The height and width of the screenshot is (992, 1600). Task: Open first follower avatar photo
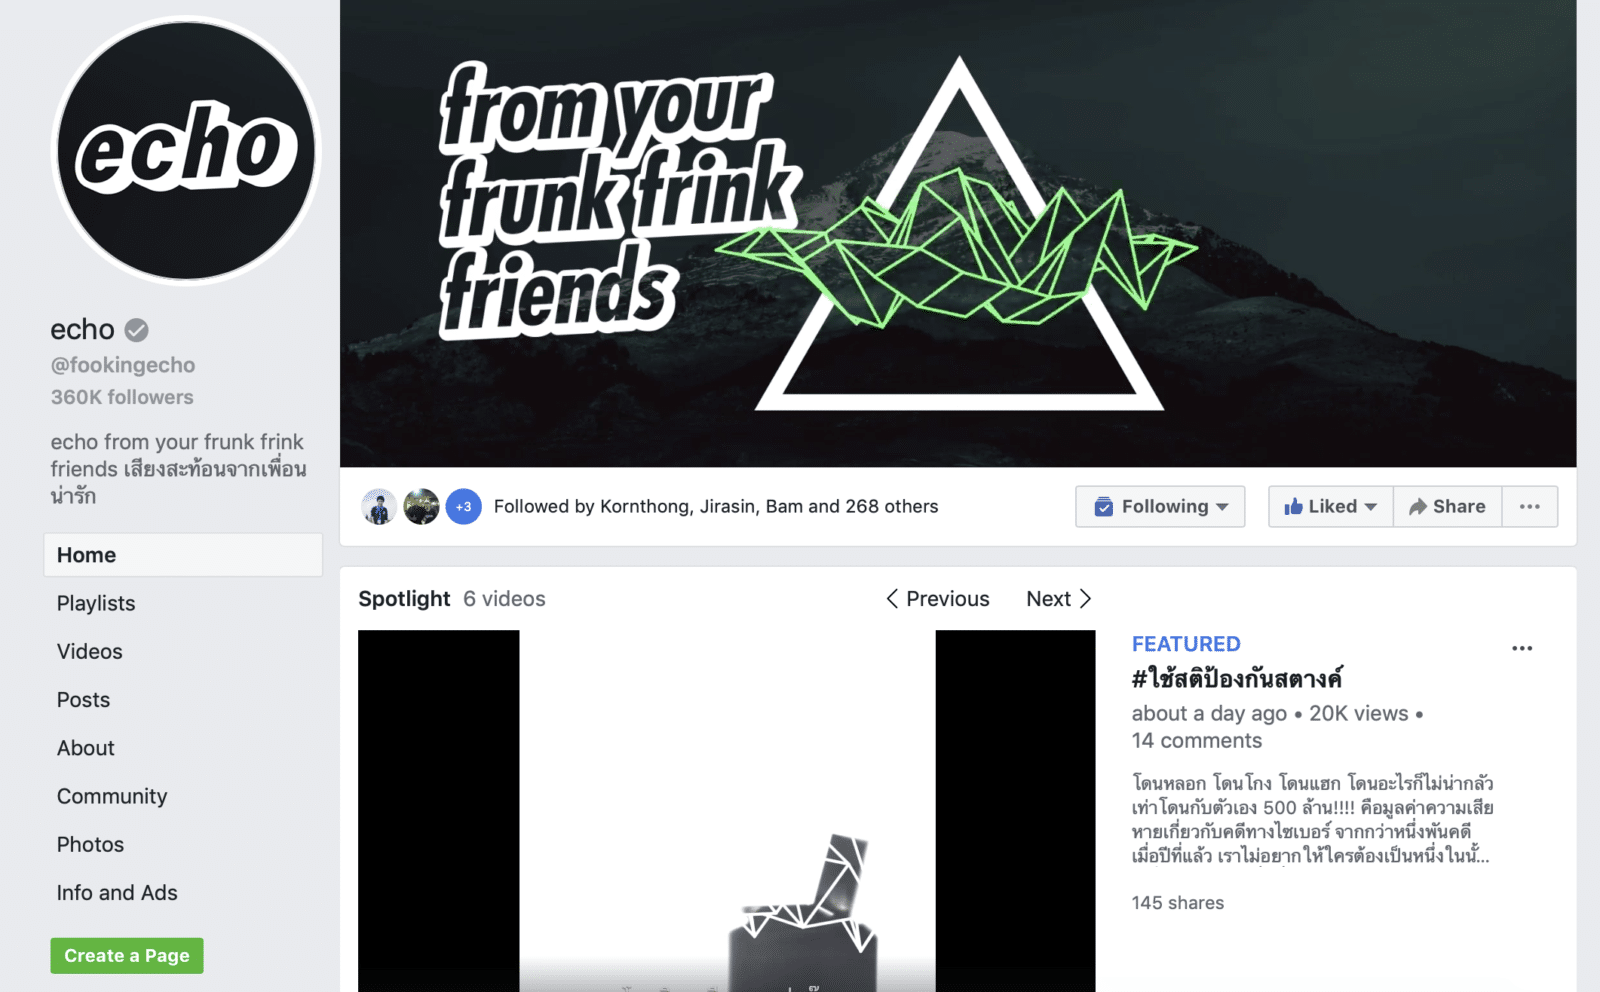tap(379, 507)
